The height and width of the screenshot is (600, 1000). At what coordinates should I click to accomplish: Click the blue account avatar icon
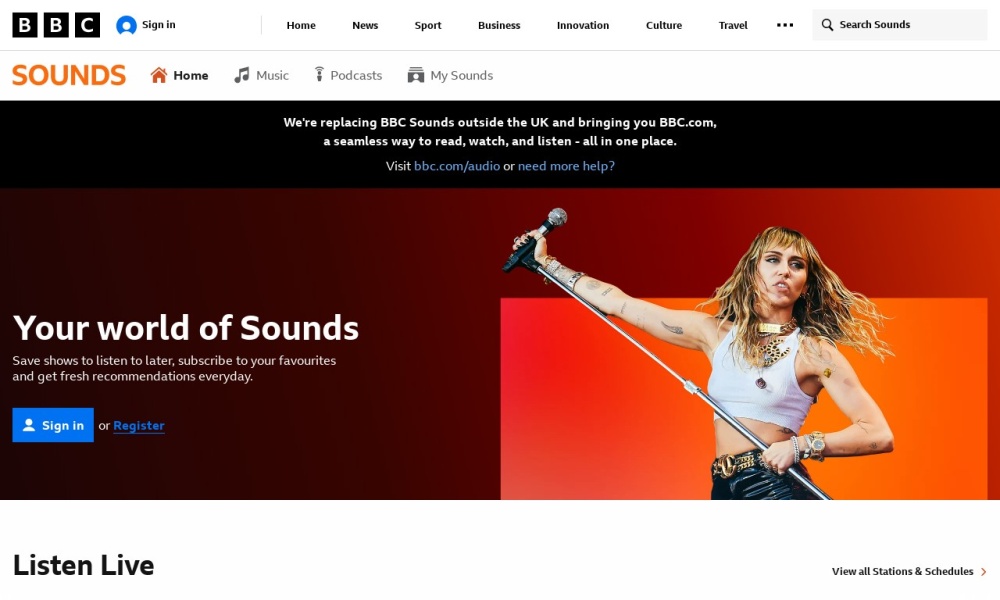pyautogui.click(x=126, y=25)
